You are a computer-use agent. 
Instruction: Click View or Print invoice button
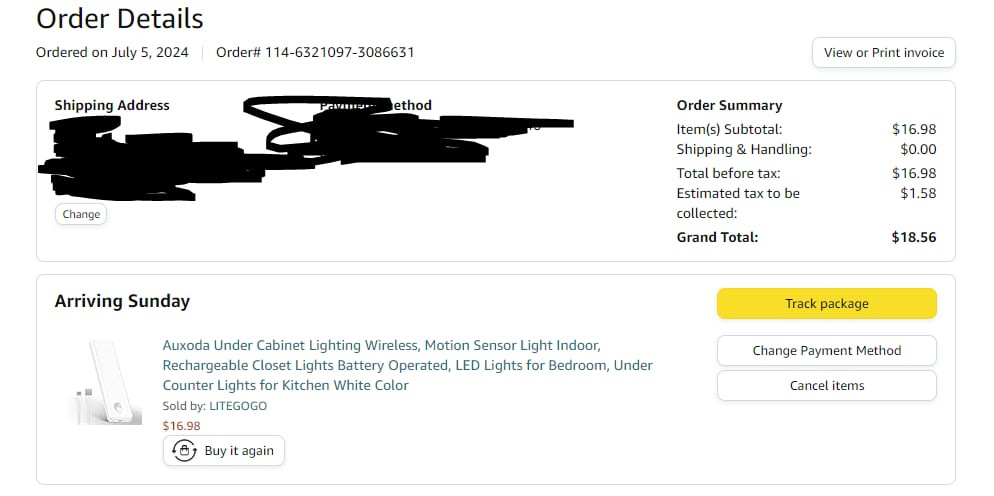[884, 53]
